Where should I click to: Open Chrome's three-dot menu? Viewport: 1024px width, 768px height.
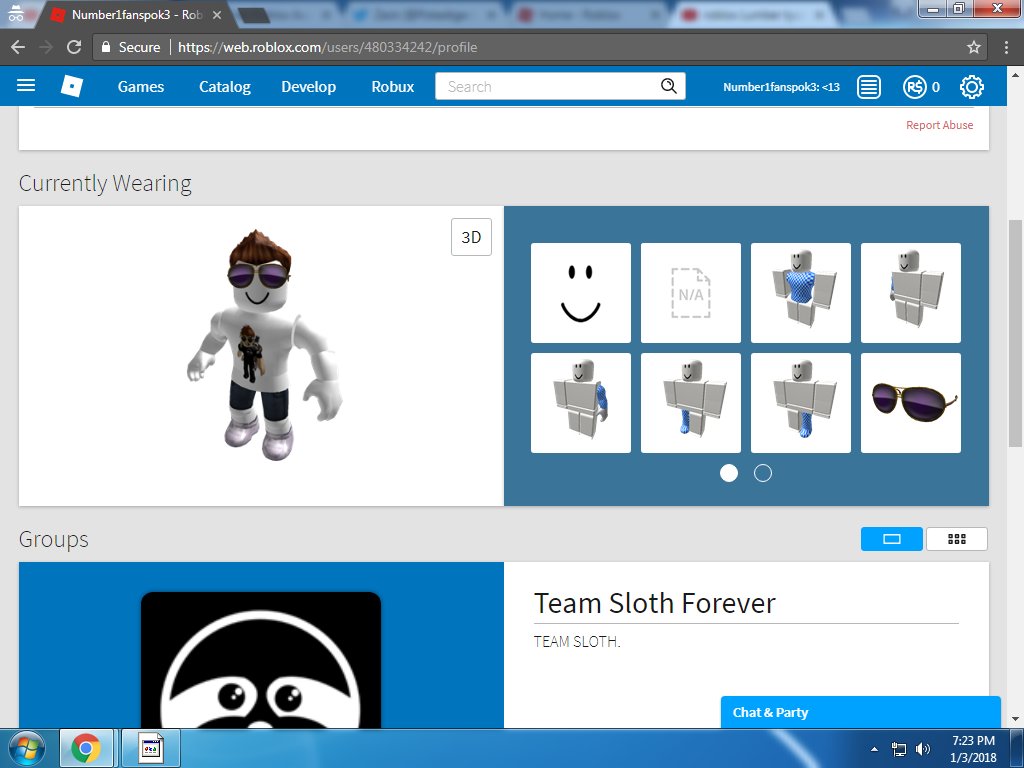pos(1006,47)
